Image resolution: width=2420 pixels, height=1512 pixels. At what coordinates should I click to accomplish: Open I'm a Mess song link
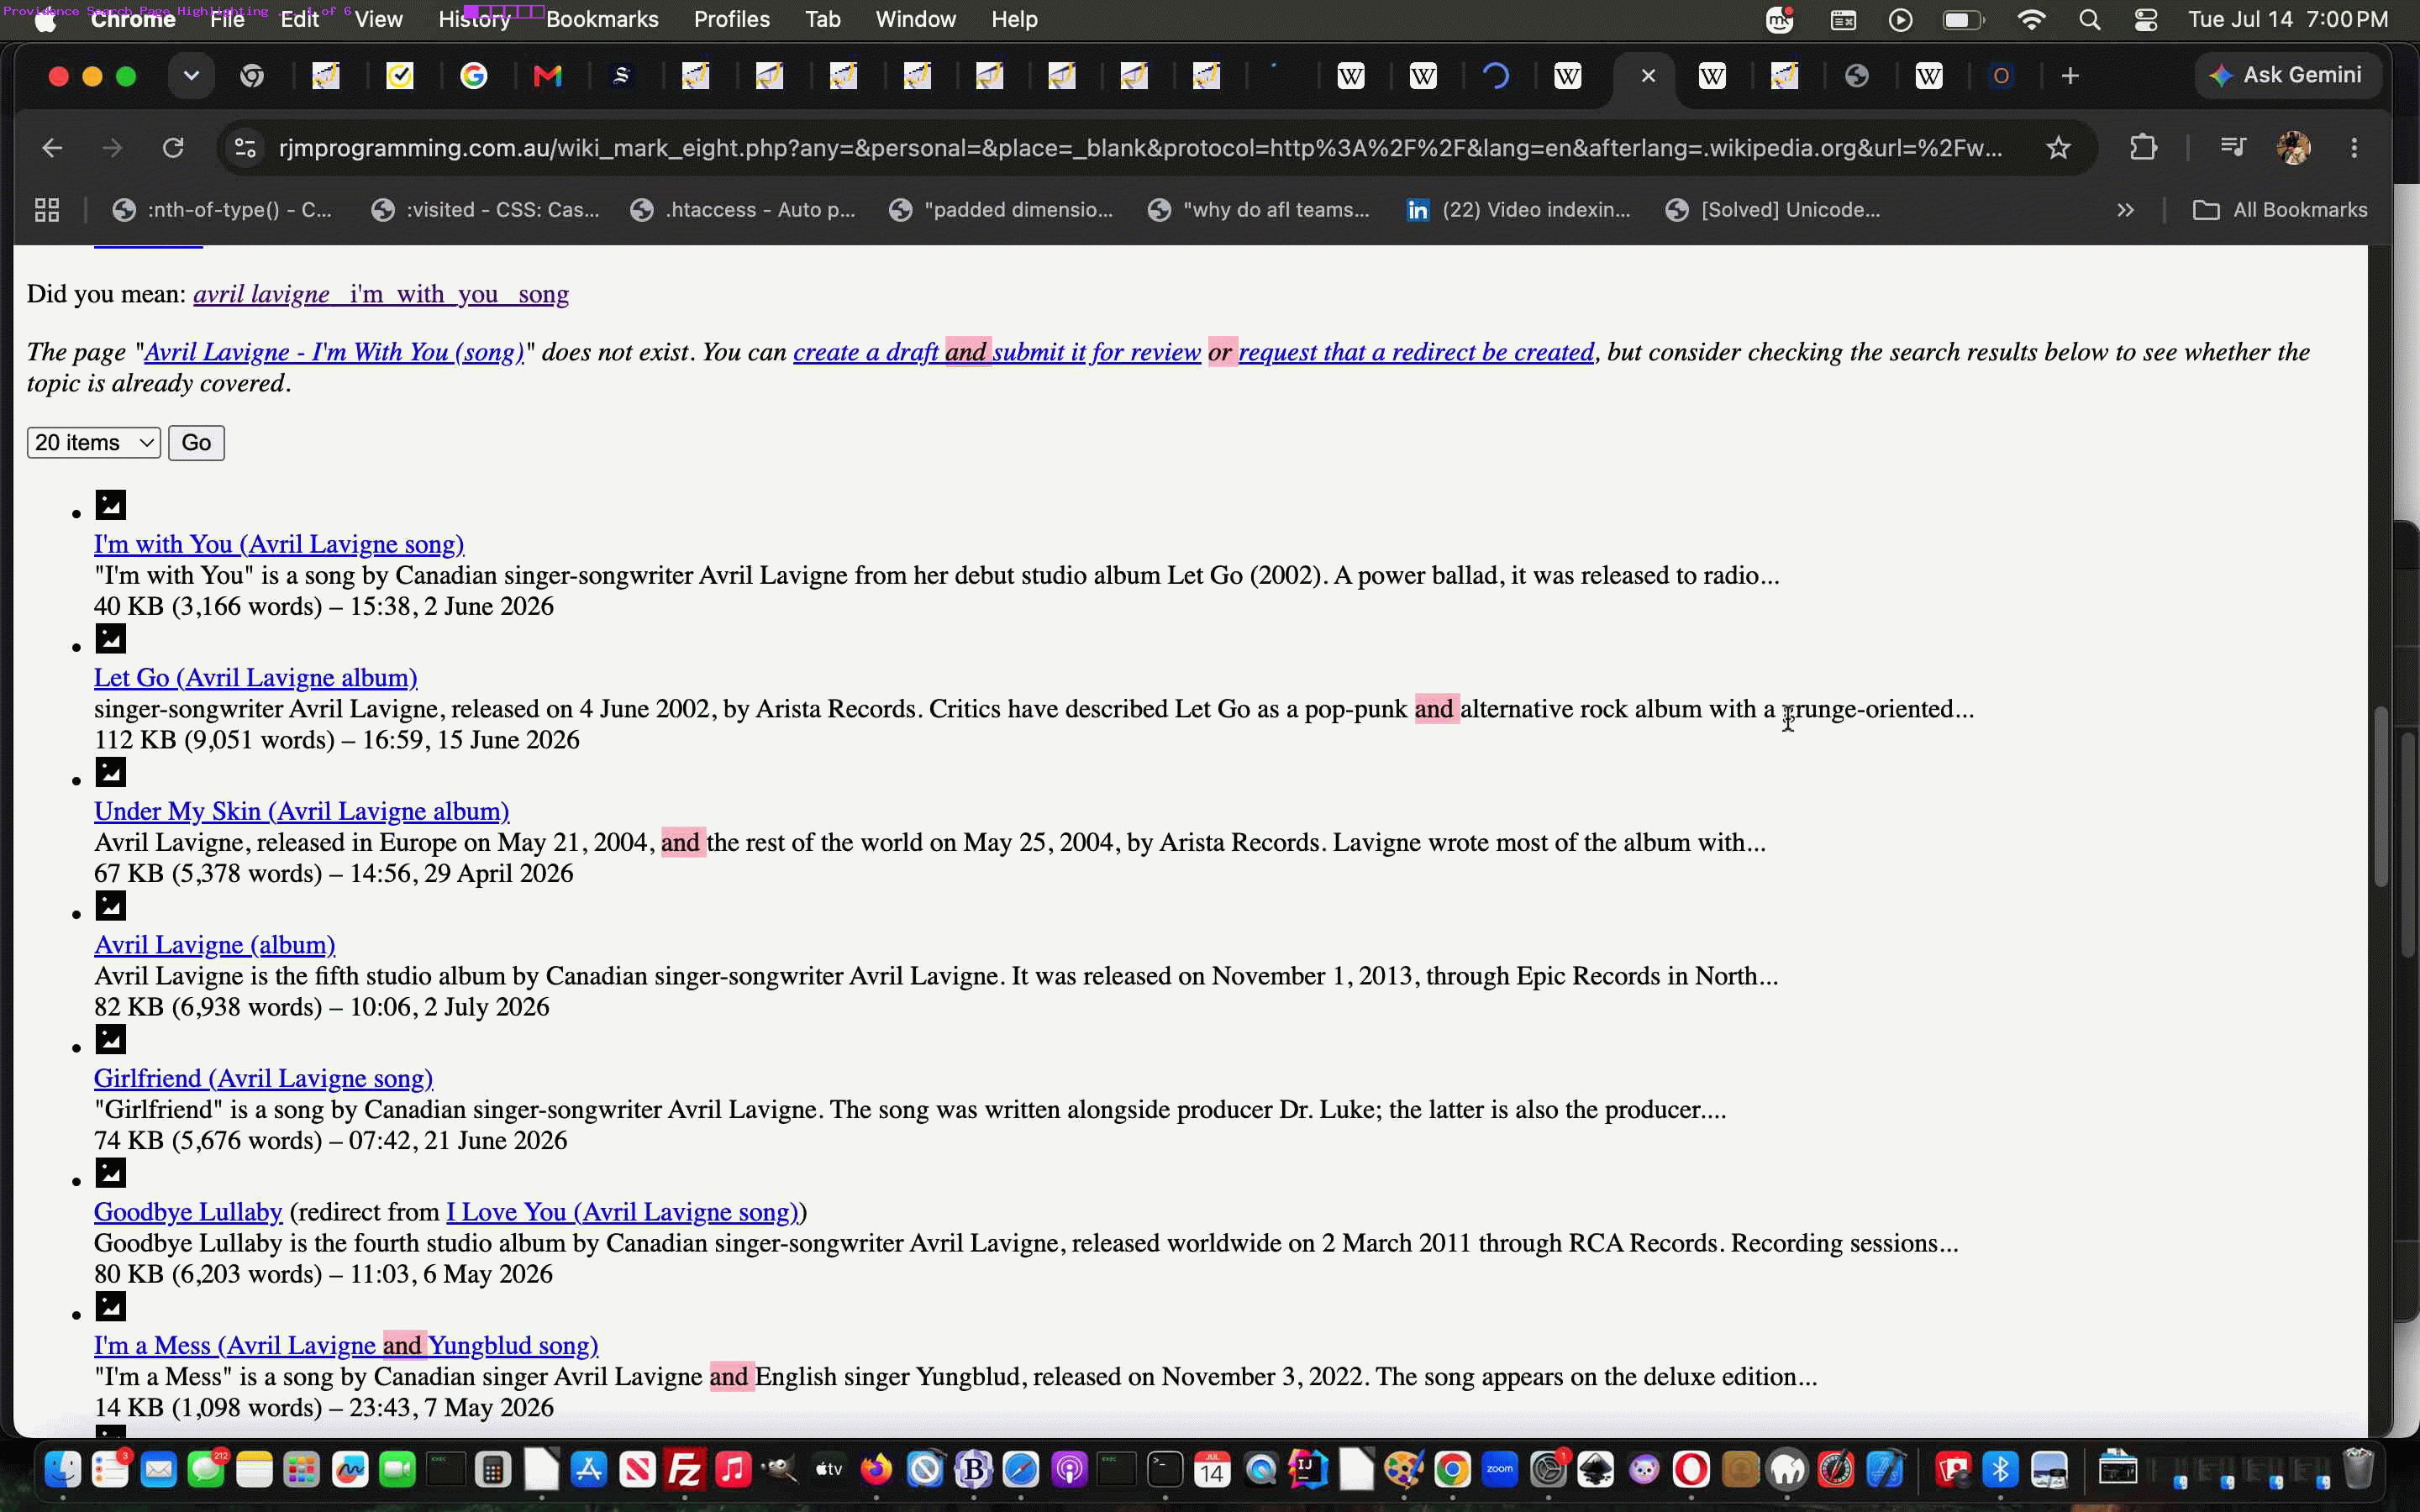pos(346,1345)
